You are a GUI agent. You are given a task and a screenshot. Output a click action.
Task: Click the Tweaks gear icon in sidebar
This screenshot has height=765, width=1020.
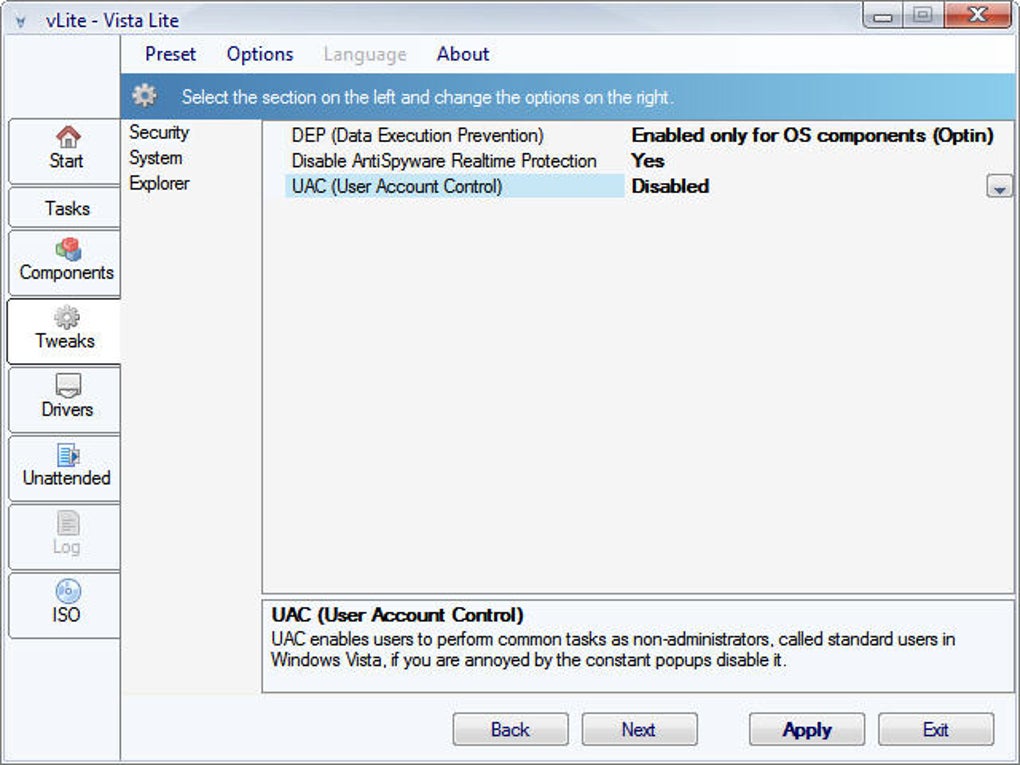(66, 317)
